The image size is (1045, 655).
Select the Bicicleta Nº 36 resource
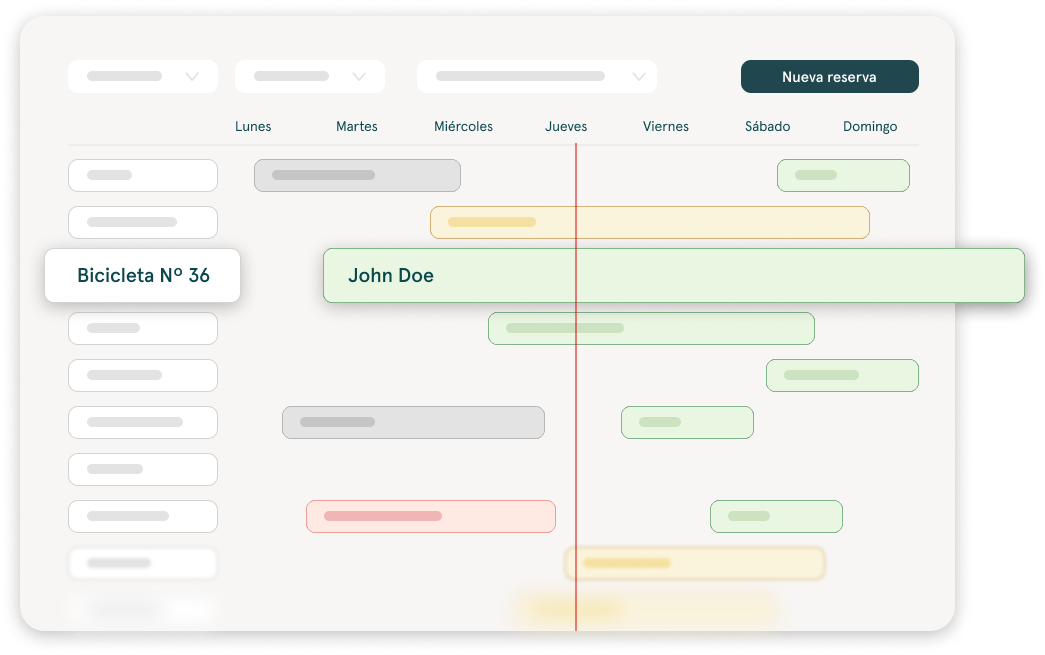click(143, 275)
